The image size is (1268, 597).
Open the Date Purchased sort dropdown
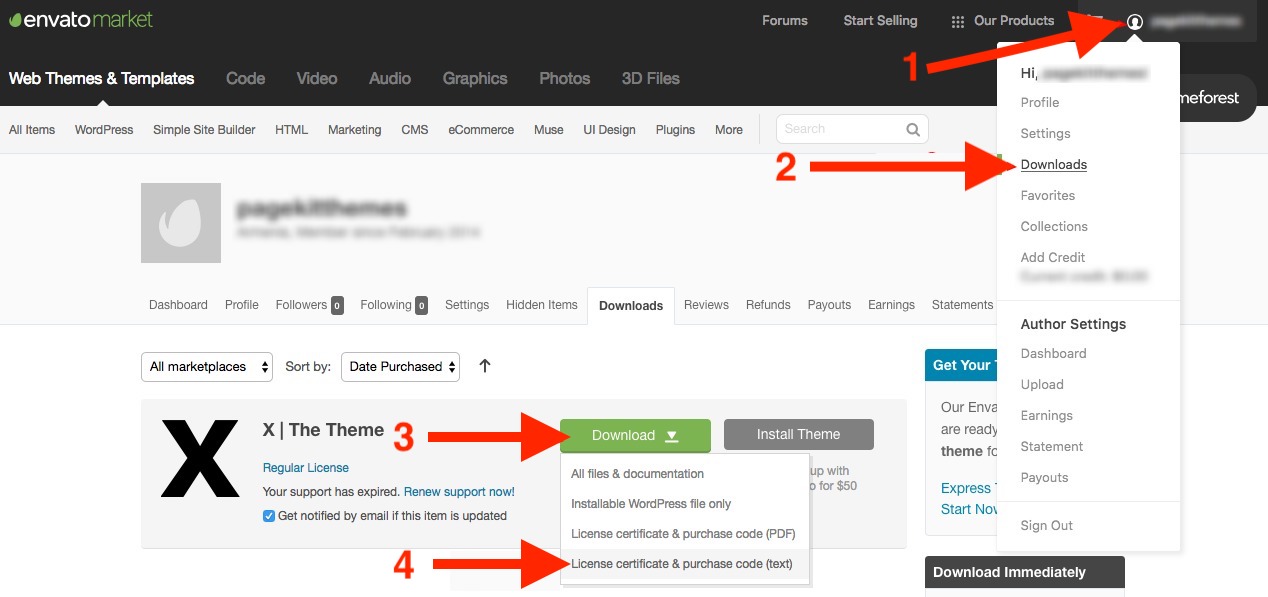(399, 366)
